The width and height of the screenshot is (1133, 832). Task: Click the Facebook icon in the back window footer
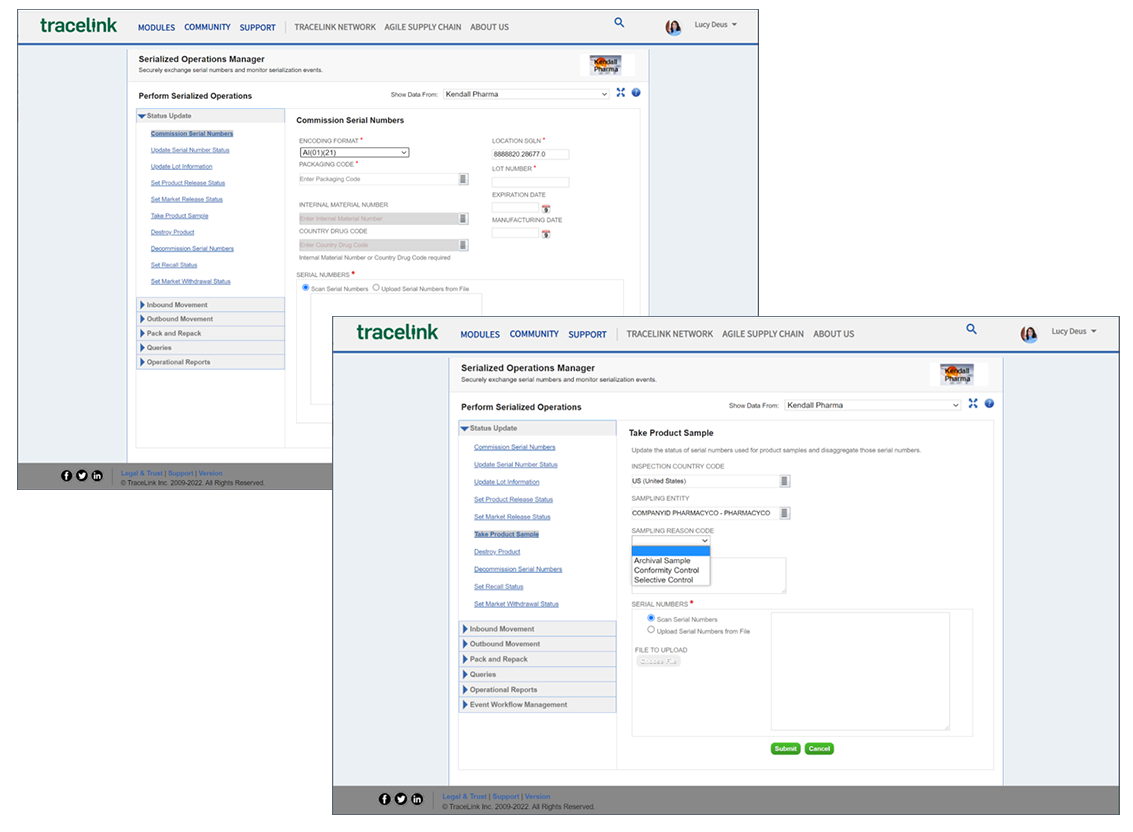pyautogui.click(x=66, y=476)
